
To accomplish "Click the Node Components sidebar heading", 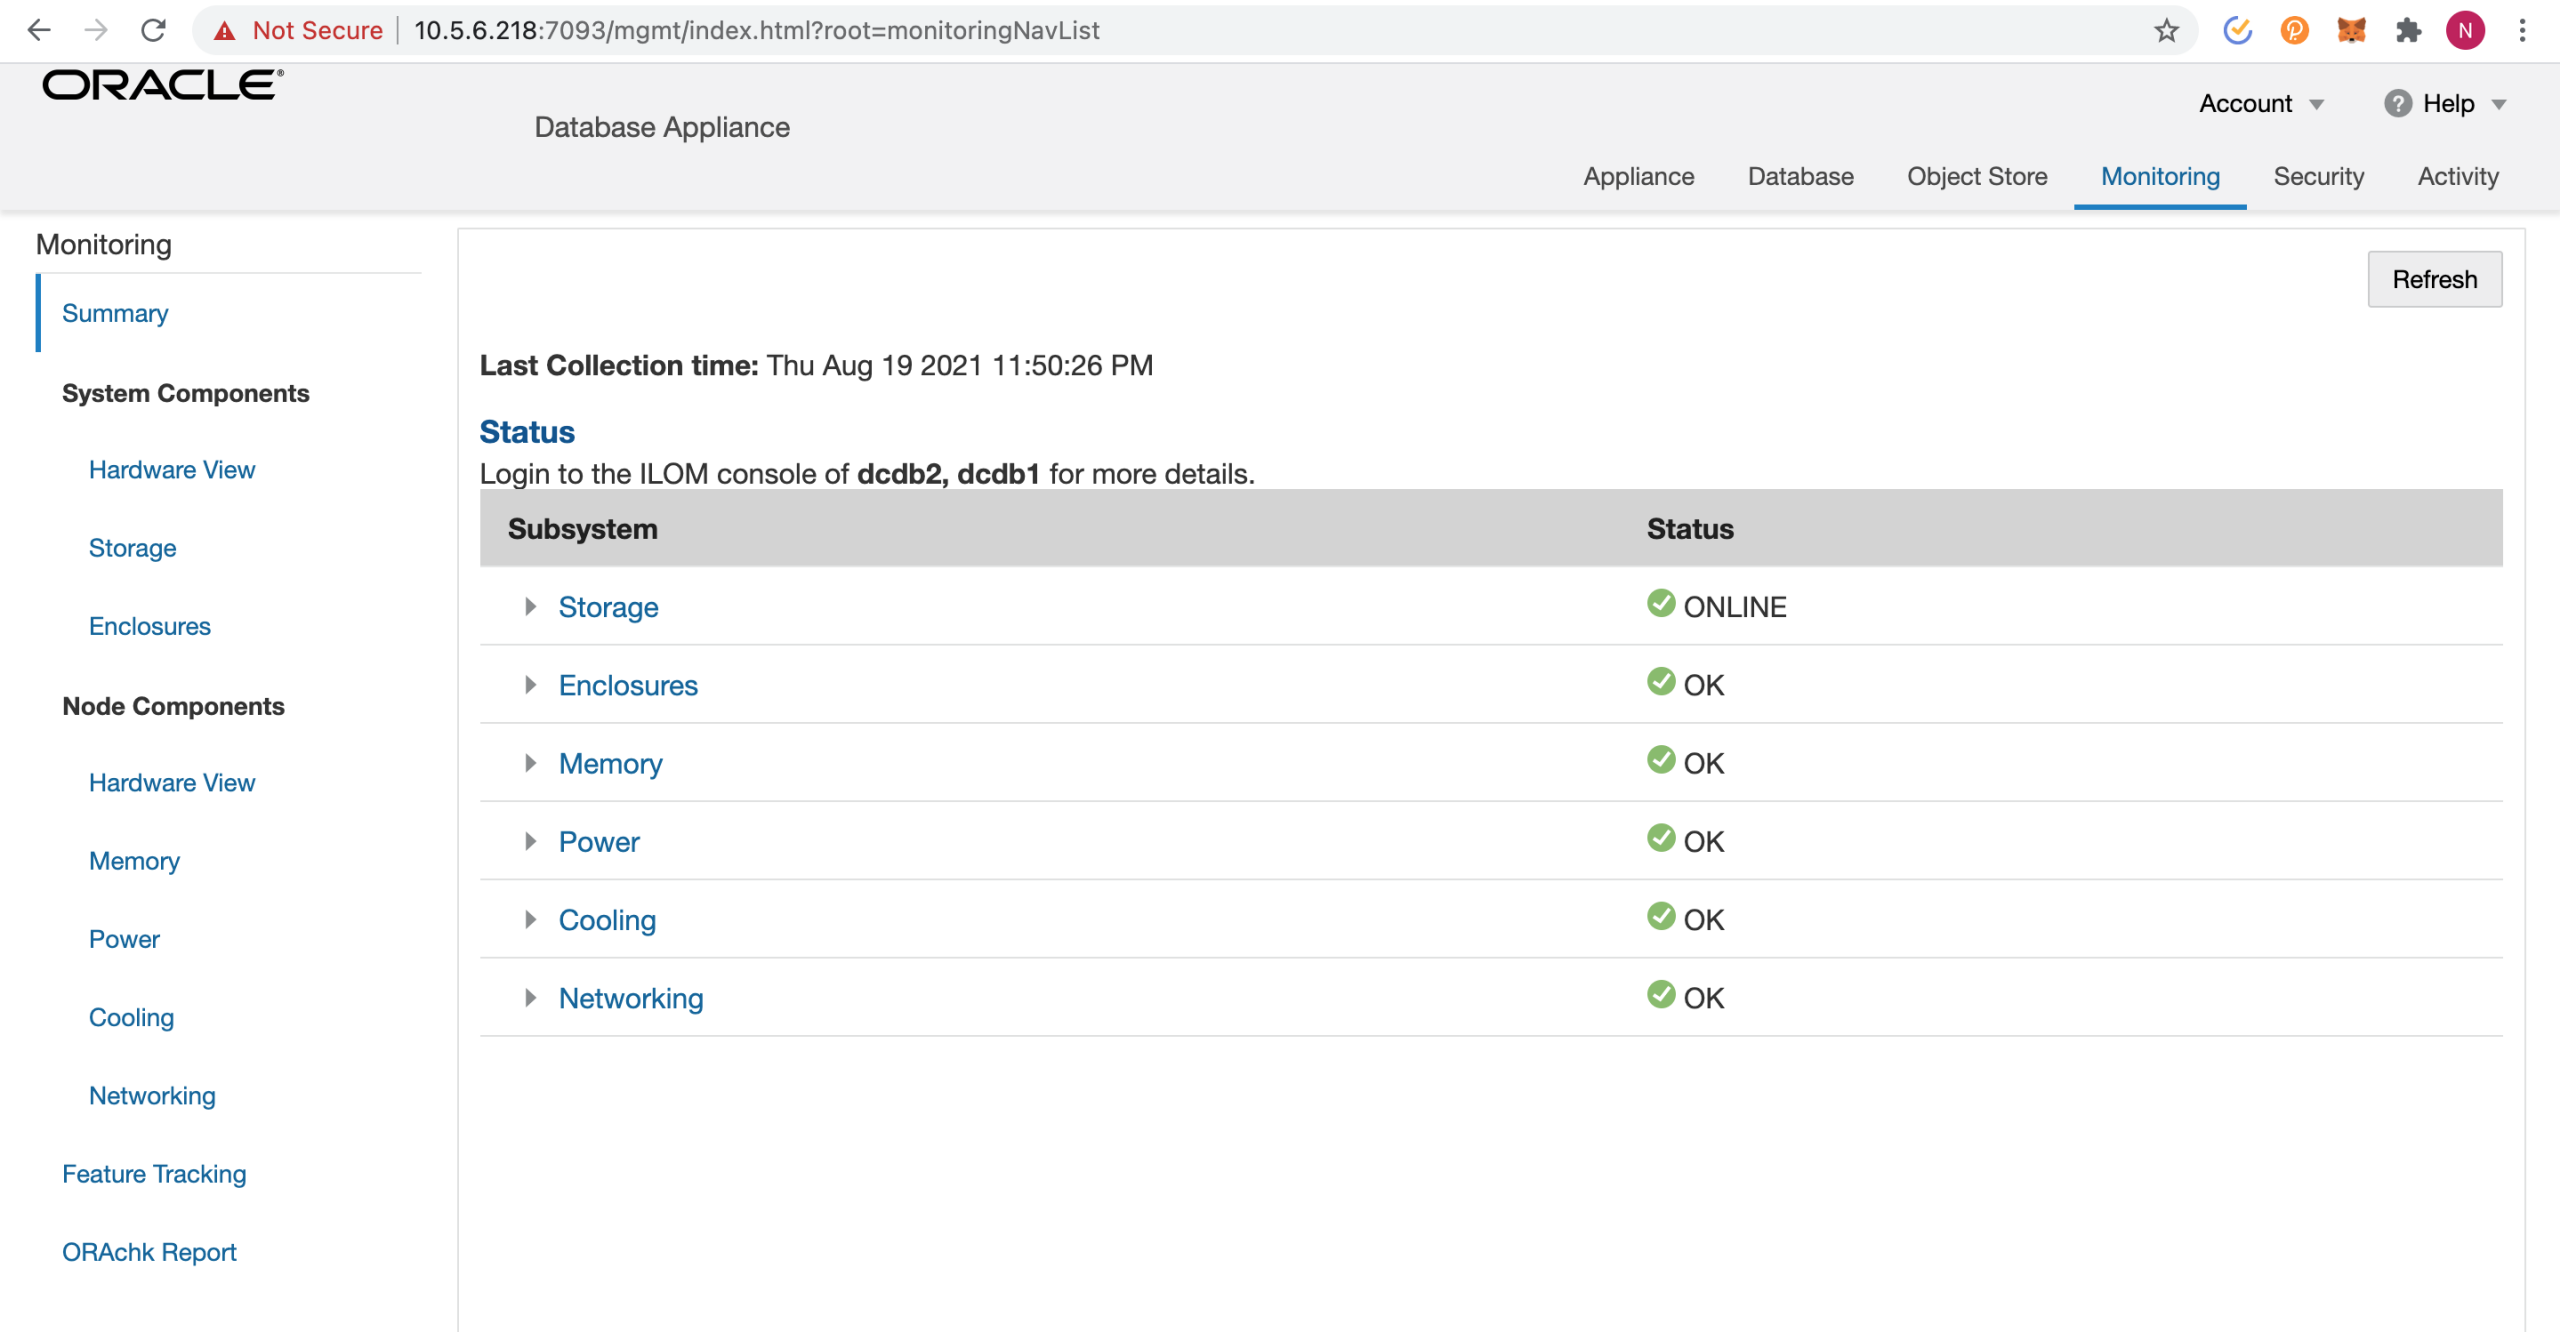I will tap(173, 706).
